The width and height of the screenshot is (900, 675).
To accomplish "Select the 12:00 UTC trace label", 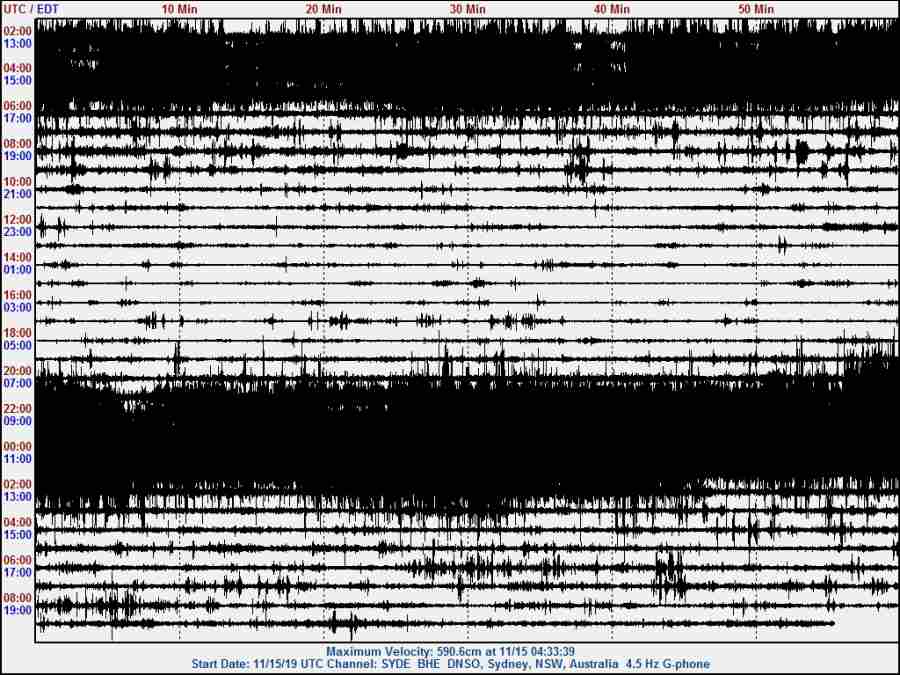I will pos(17,220).
